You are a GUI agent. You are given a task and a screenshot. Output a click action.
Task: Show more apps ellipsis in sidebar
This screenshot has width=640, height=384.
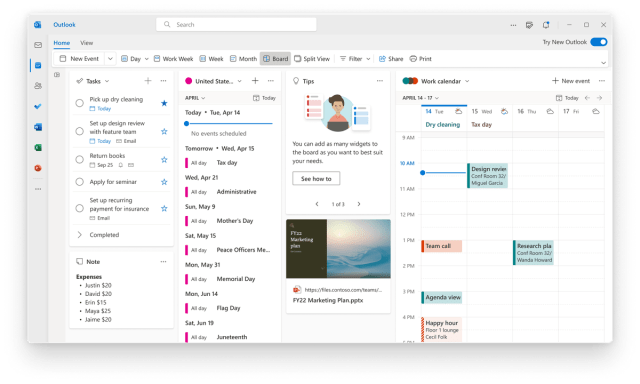pyautogui.click(x=38, y=189)
